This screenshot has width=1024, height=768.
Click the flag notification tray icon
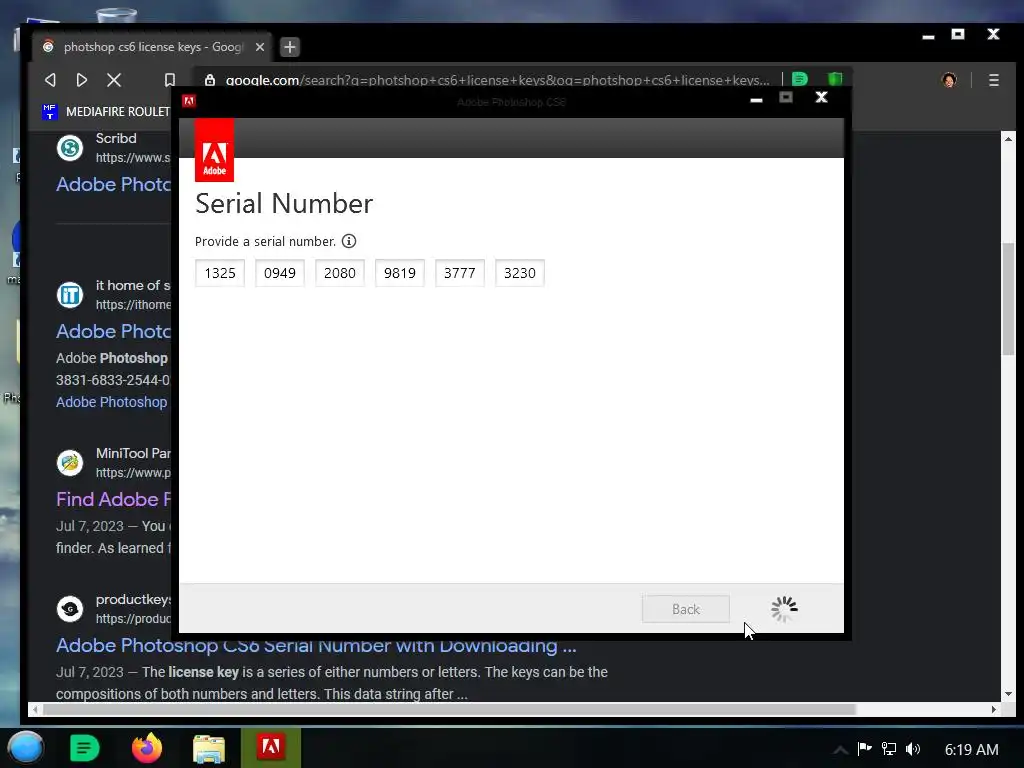(x=865, y=748)
